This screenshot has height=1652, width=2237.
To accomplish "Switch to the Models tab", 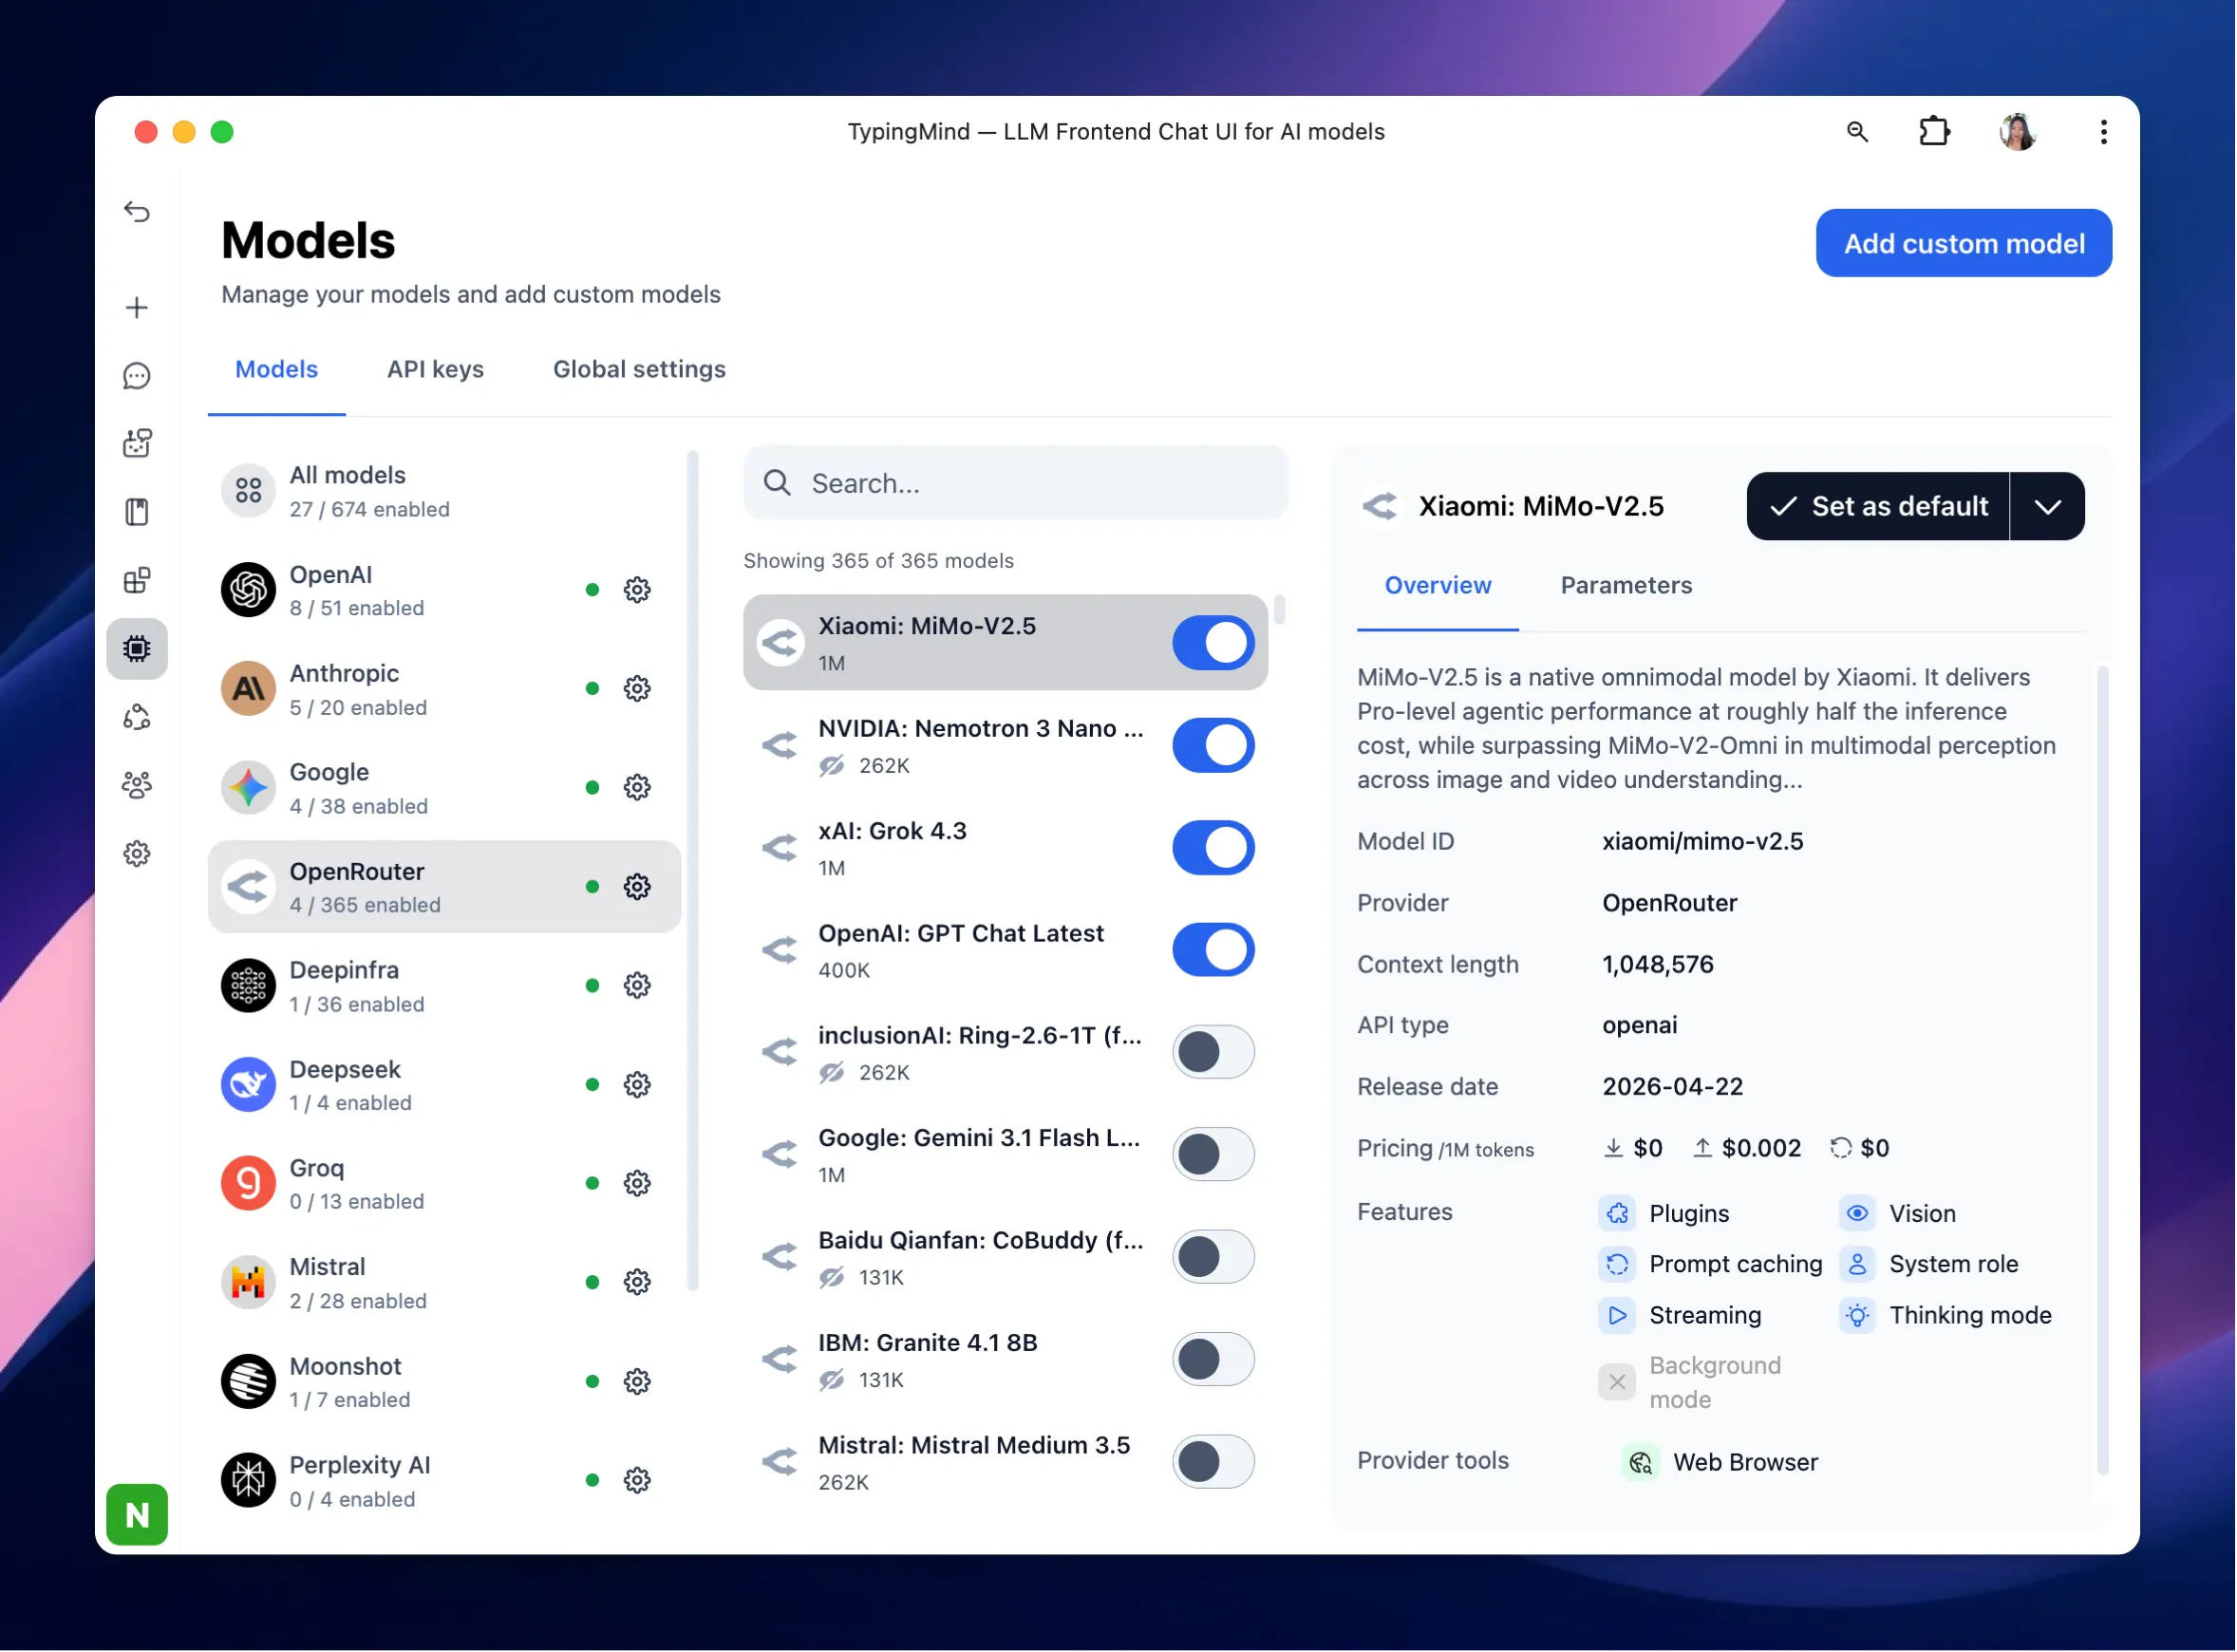I will [x=276, y=370].
